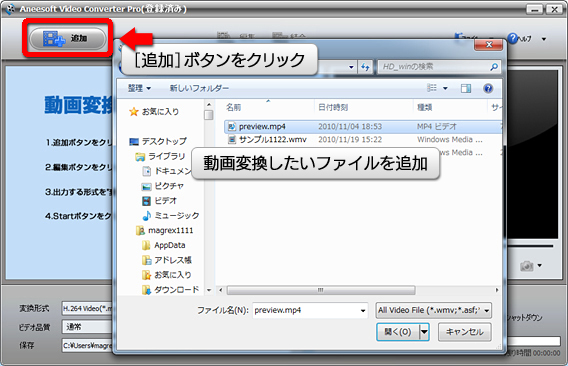This screenshot has width=568, height=366.
Task: Change view with the view icon
Action: (x=432, y=88)
